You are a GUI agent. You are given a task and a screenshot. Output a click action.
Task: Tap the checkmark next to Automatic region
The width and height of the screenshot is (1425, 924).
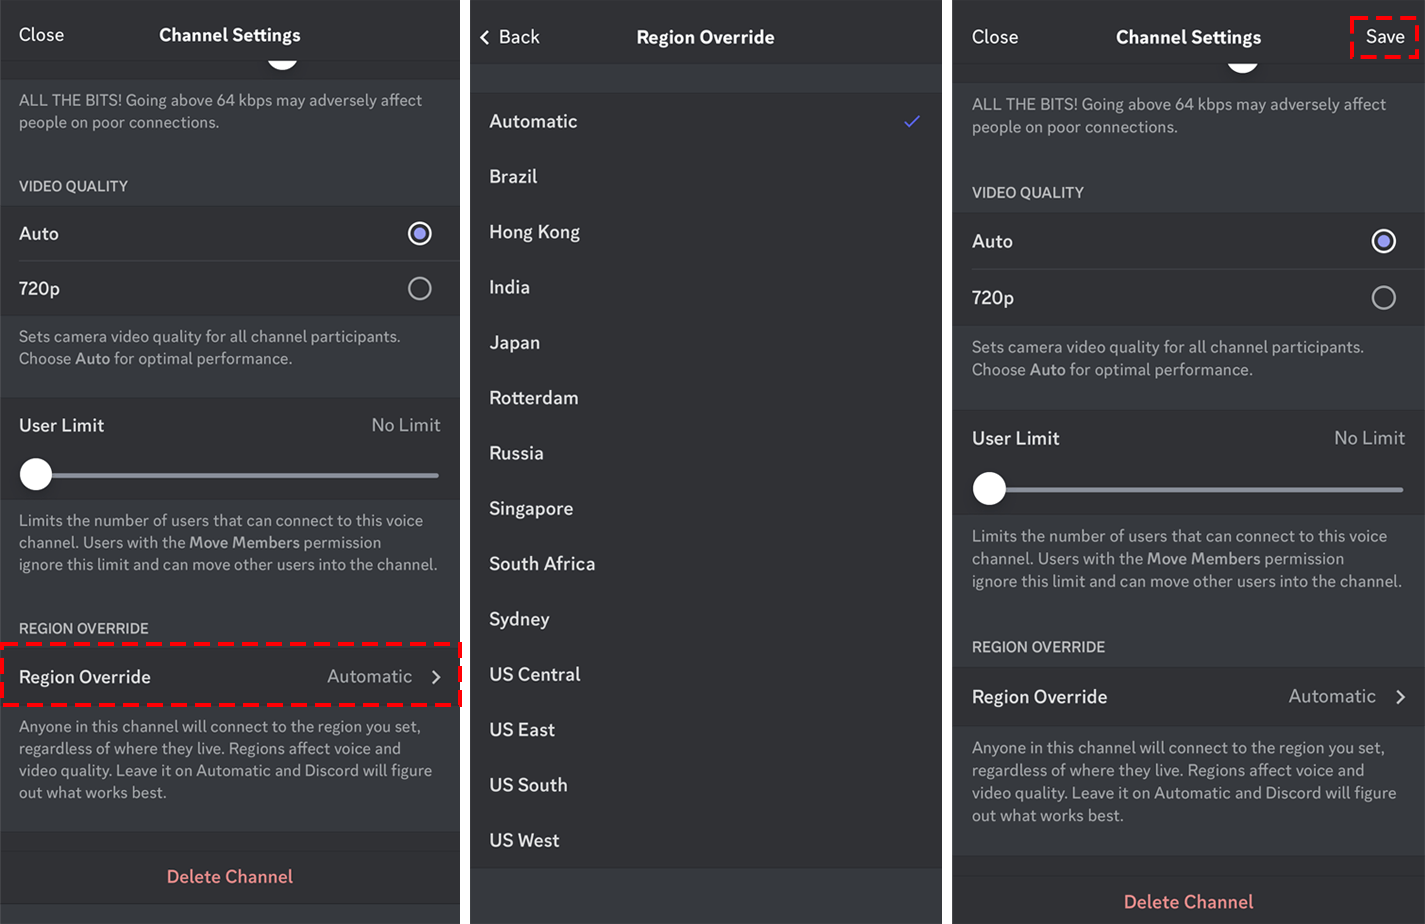[x=911, y=121]
